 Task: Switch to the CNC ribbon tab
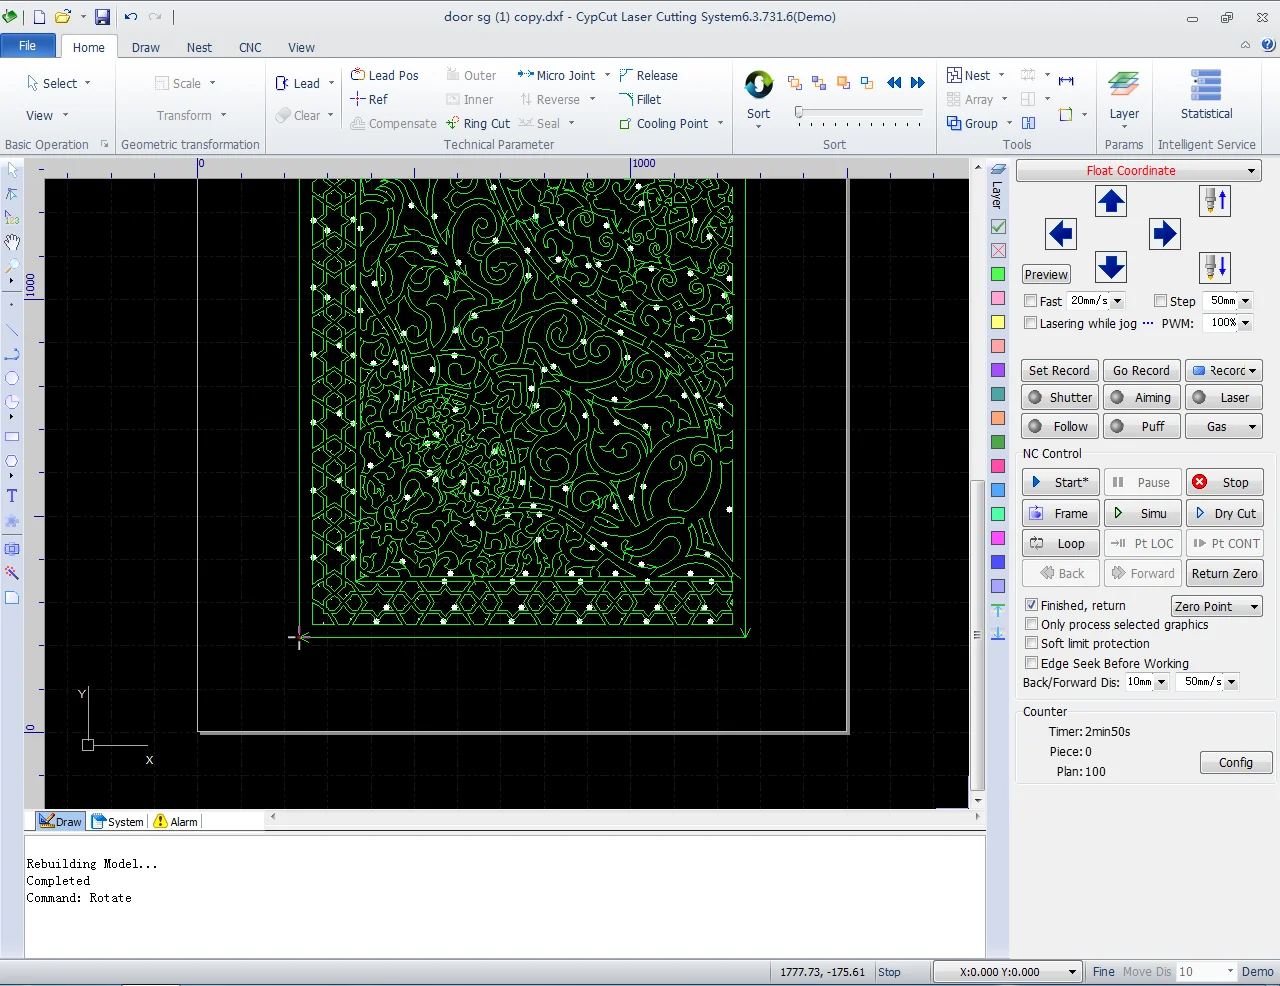(250, 47)
